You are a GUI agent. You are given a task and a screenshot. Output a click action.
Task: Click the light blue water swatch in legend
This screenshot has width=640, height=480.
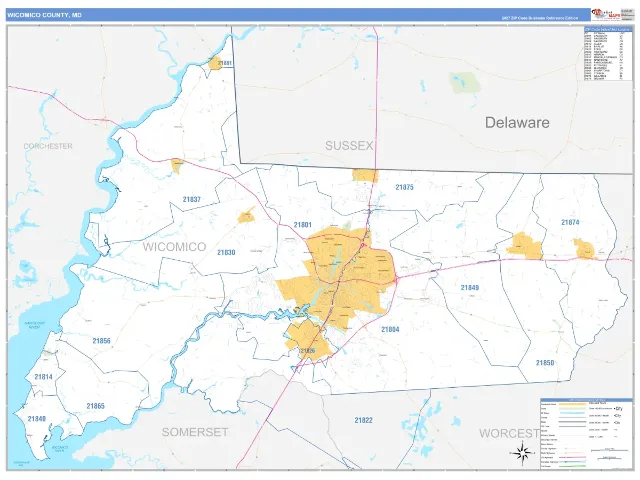(x=572, y=413)
